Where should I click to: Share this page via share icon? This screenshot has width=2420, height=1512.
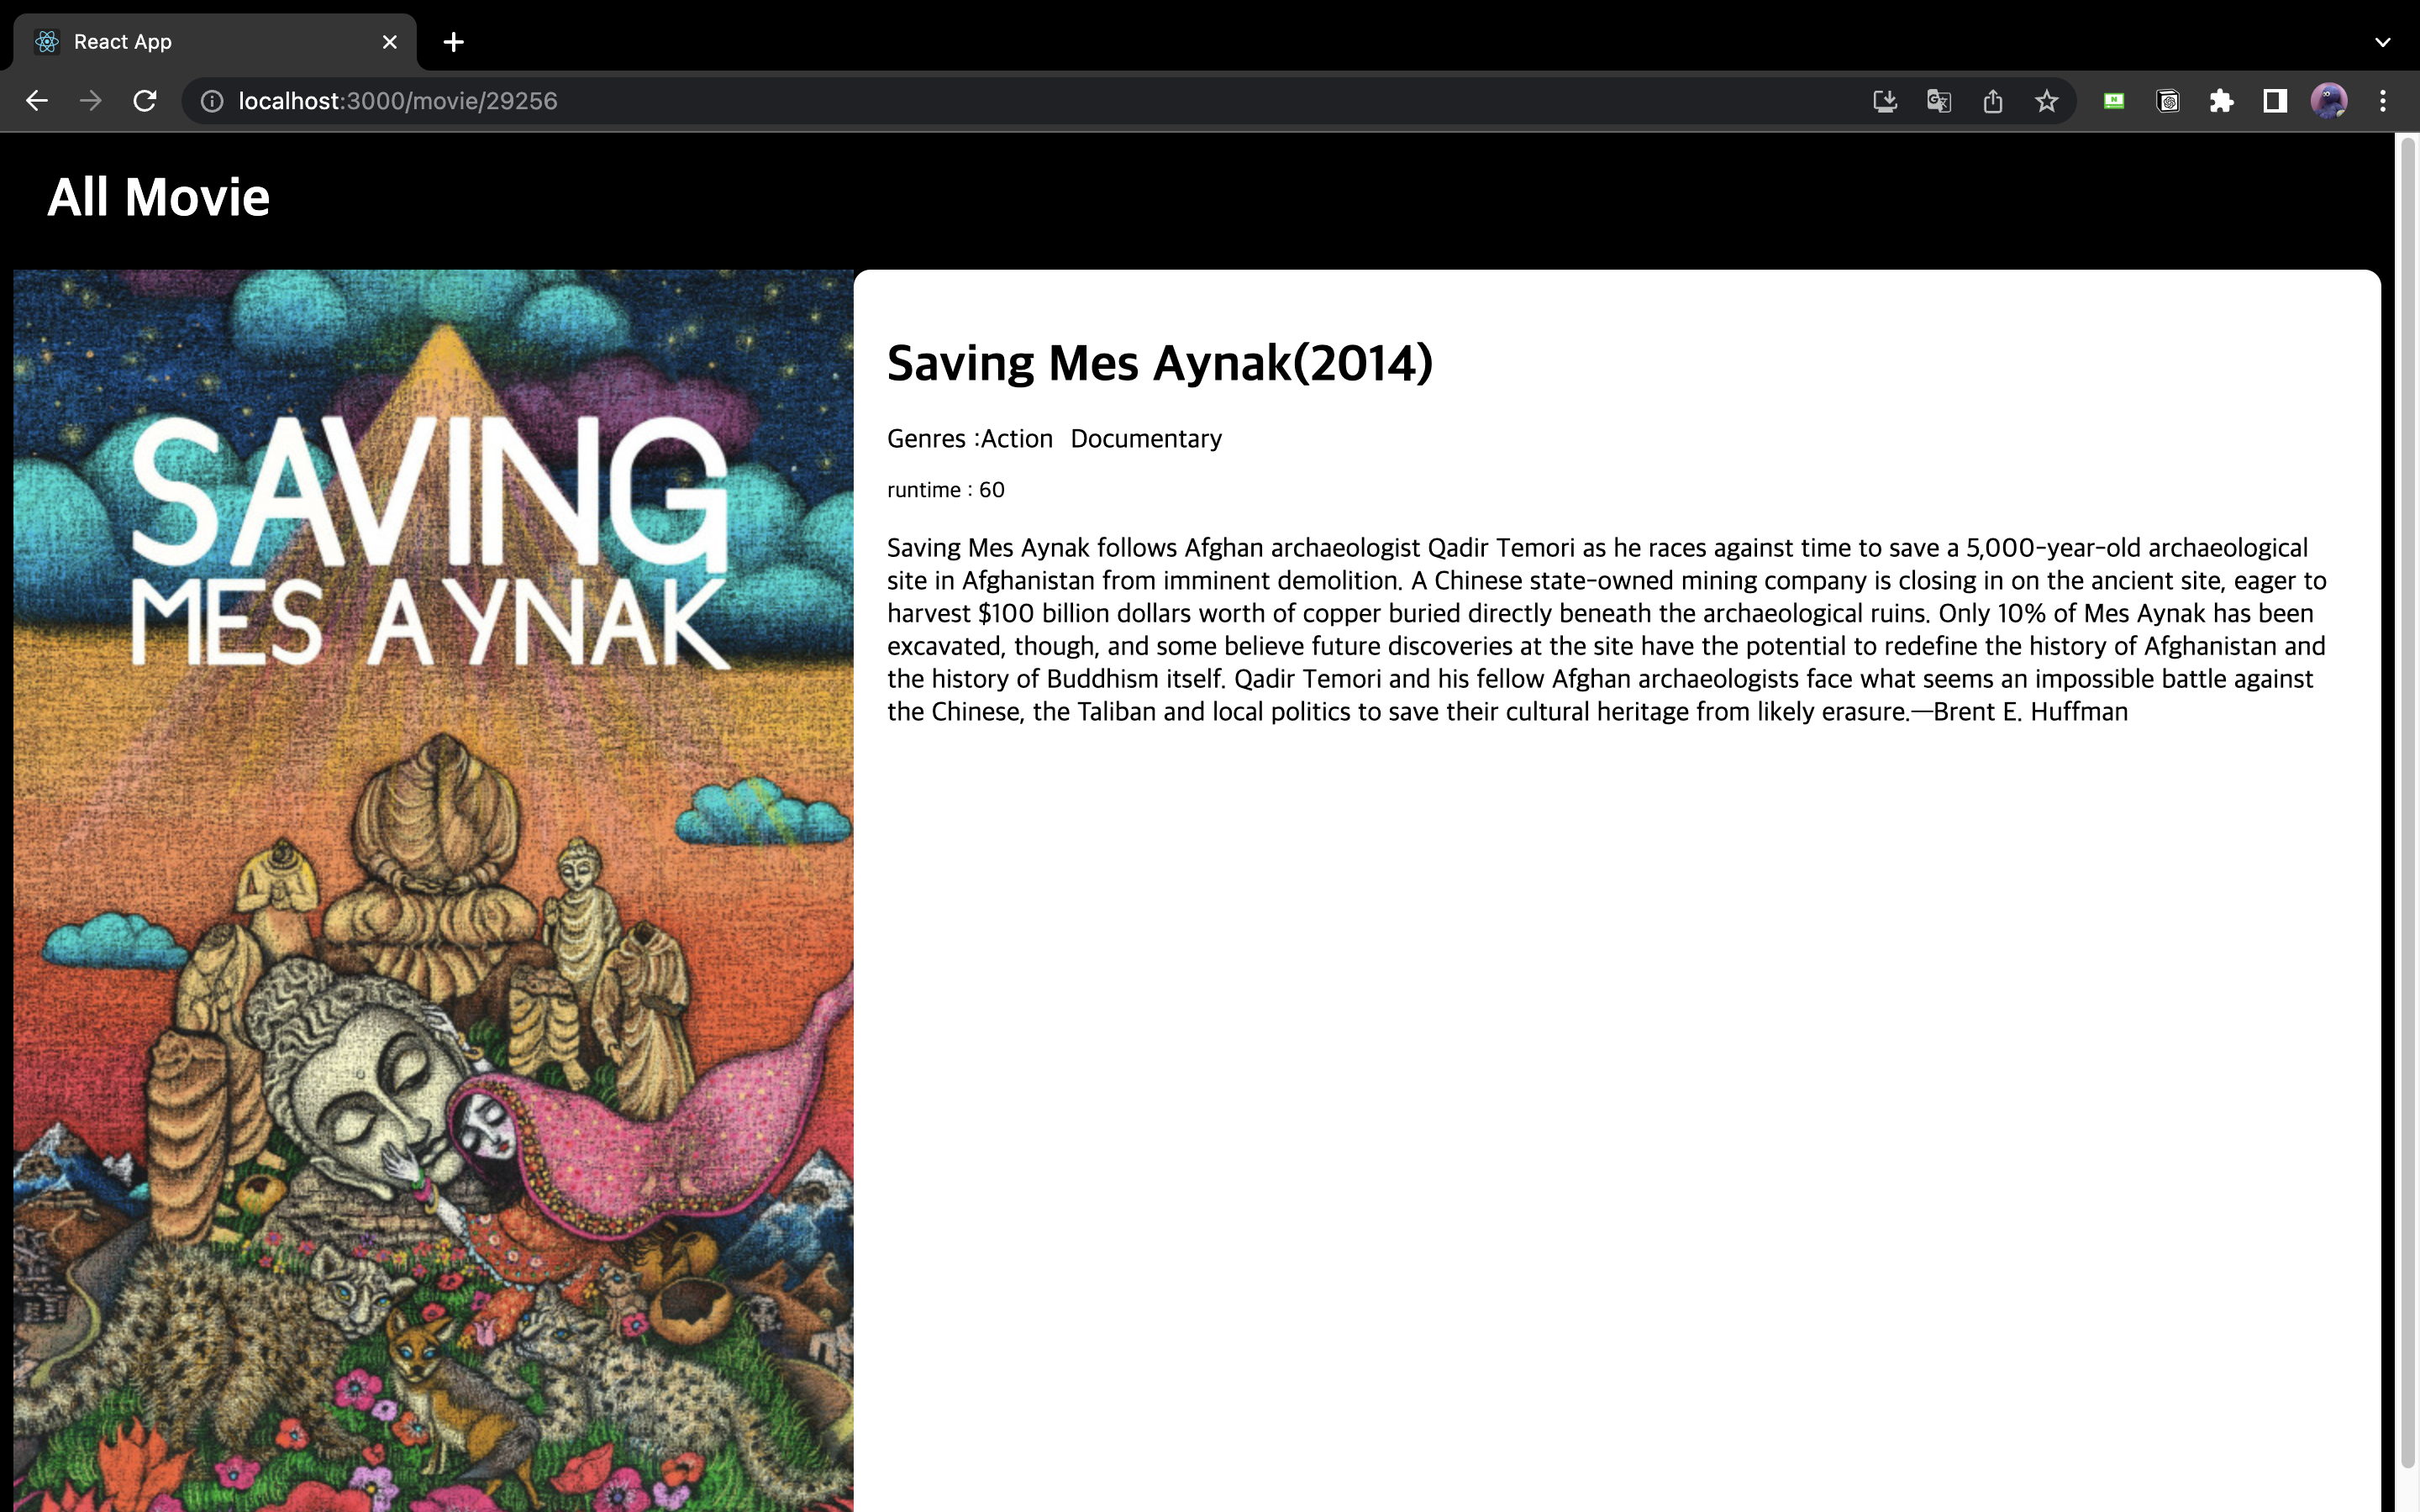tap(1993, 101)
